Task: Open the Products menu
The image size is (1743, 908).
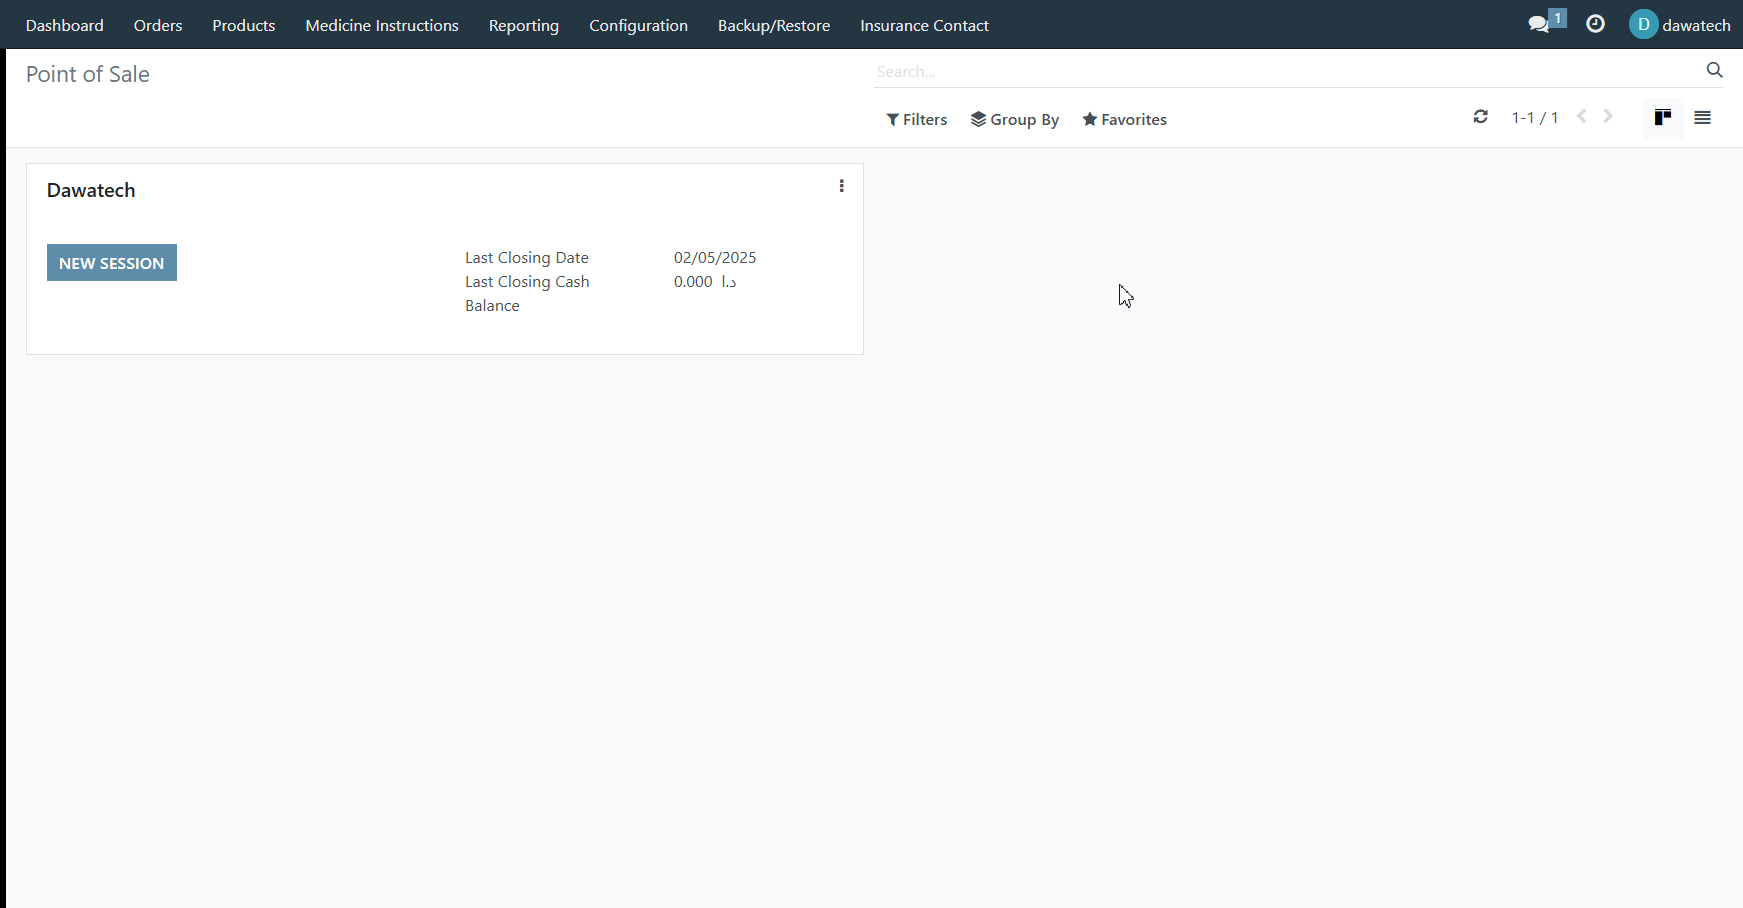Action: click(x=244, y=25)
